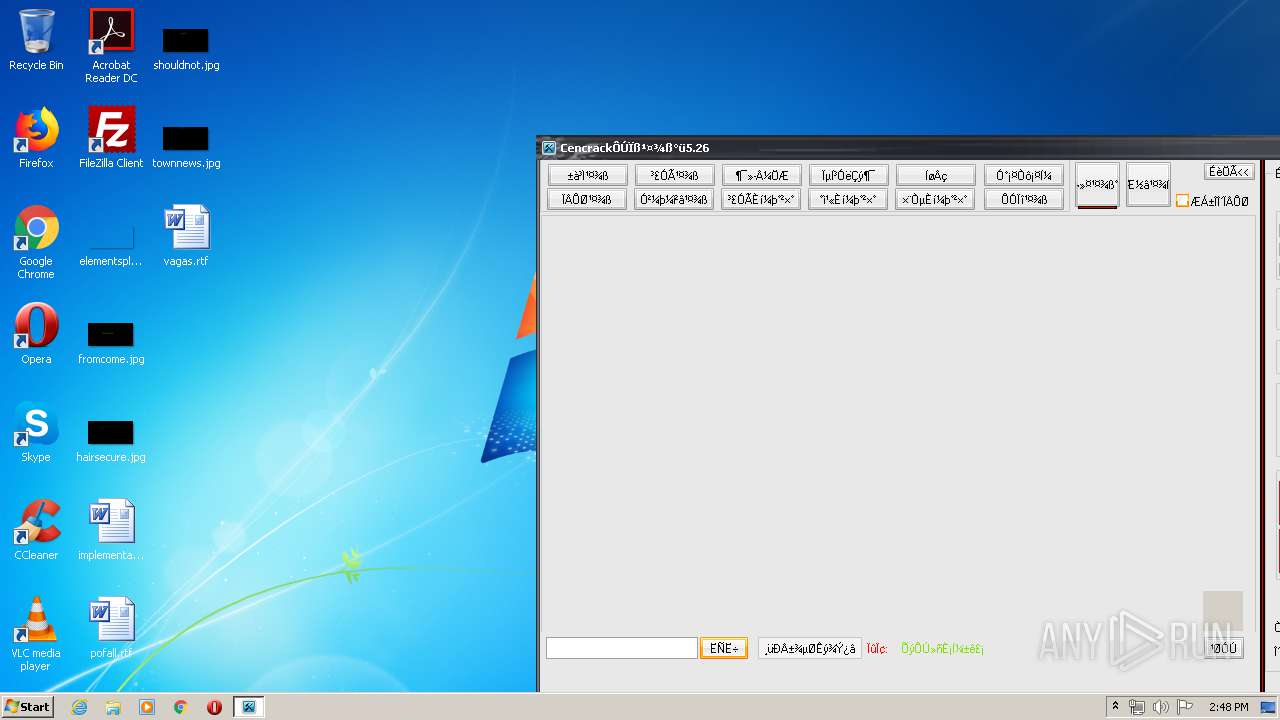Launch the FileZilla Client shortcut

111,138
